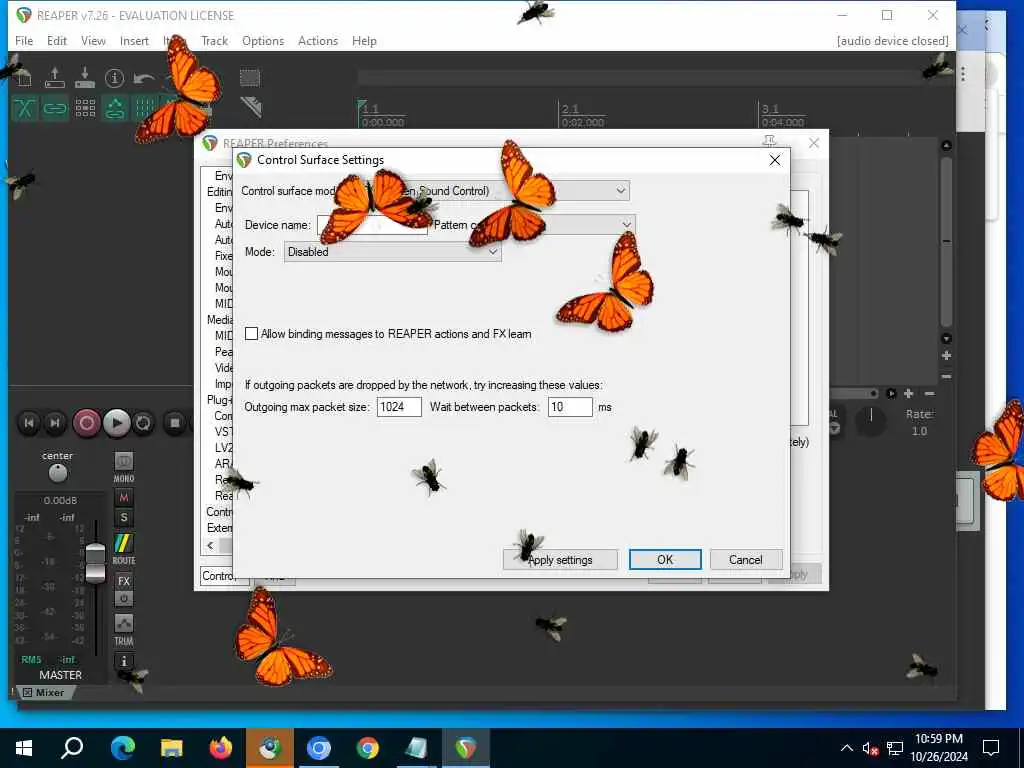
Task: Open the Actions menu
Action: (318, 40)
